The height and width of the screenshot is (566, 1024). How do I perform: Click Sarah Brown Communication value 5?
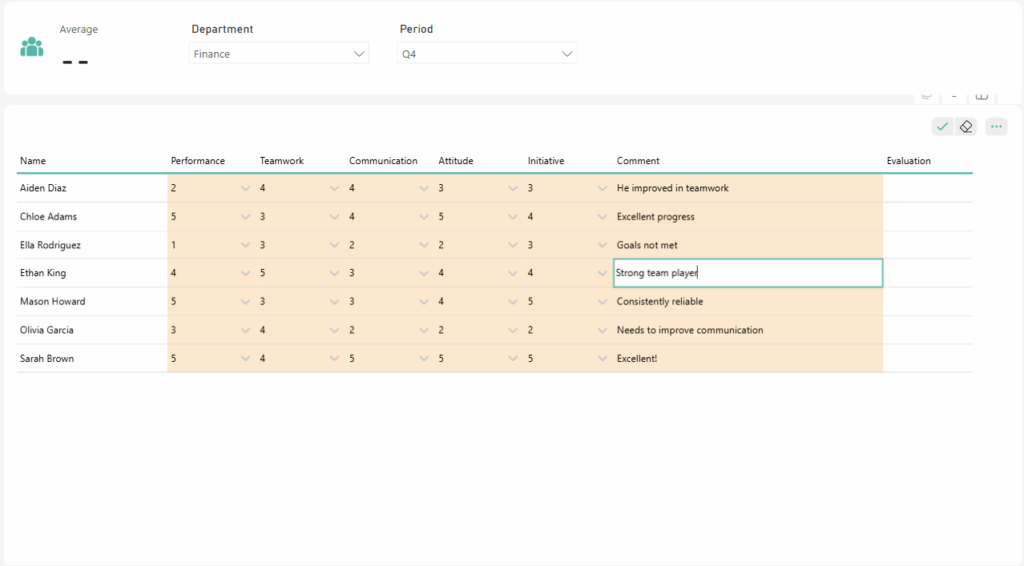352,358
